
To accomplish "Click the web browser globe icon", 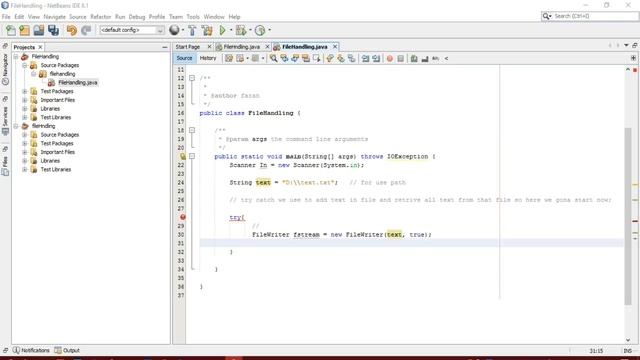I will pos(174,30).
